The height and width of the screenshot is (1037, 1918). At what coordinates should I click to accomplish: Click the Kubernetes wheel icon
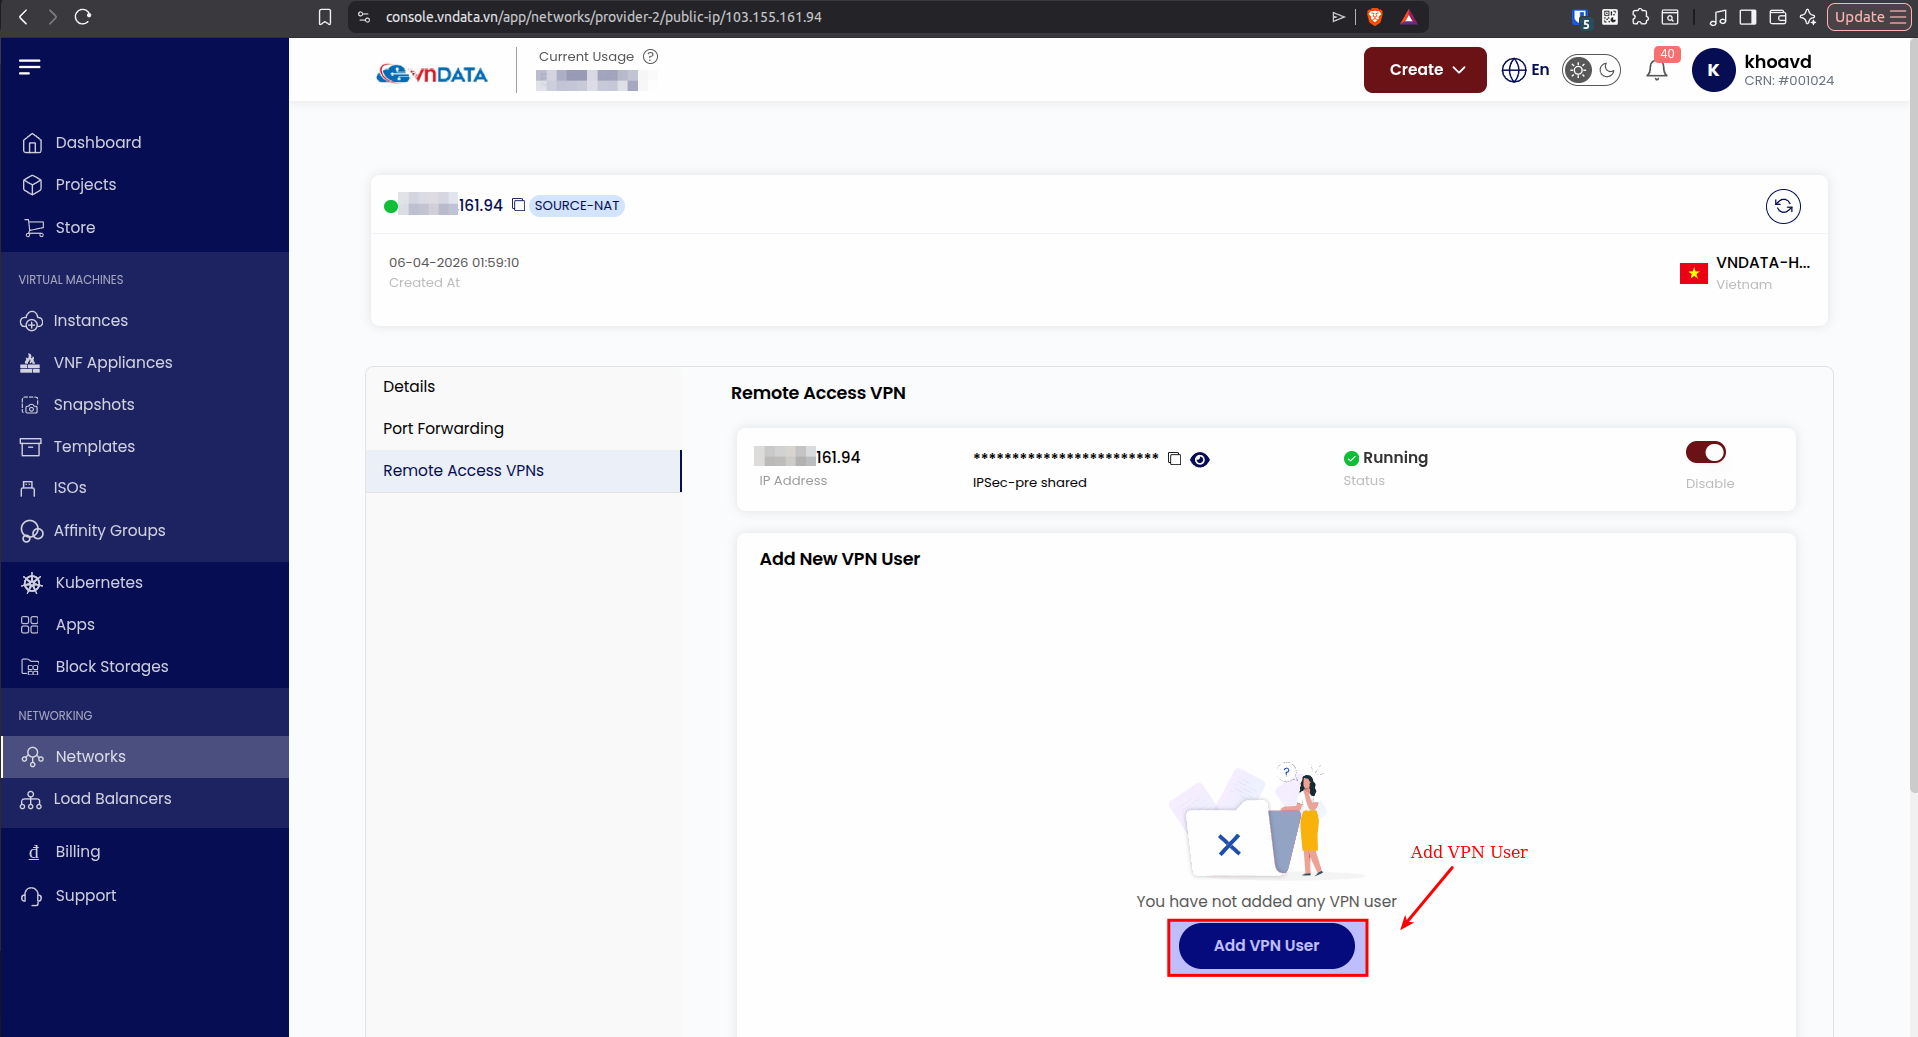point(32,583)
